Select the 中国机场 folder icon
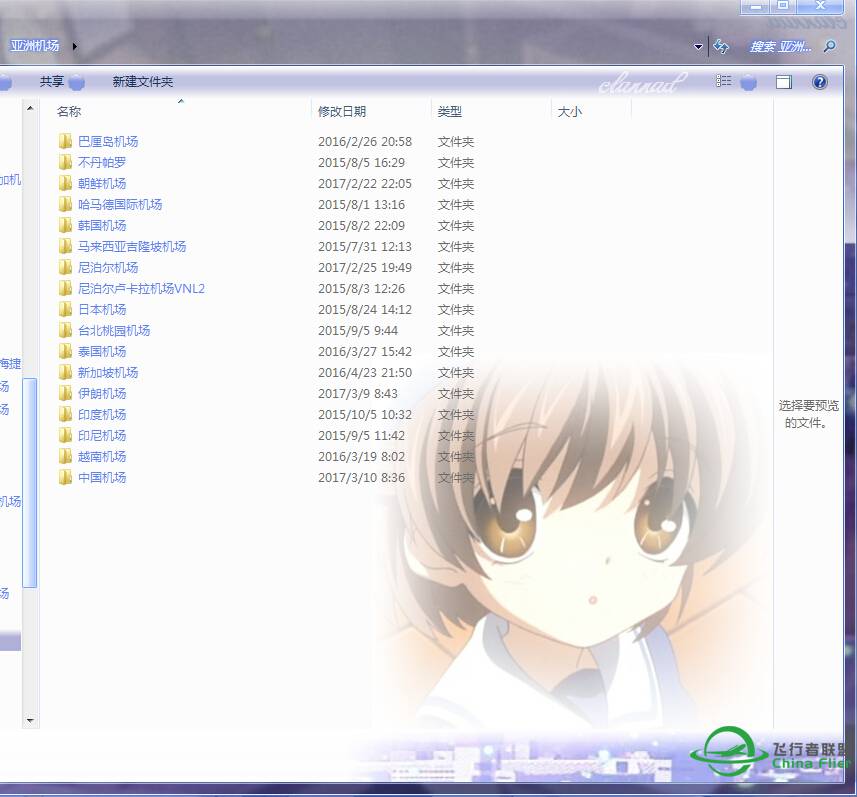Image resolution: width=857 pixels, height=797 pixels. click(66, 477)
